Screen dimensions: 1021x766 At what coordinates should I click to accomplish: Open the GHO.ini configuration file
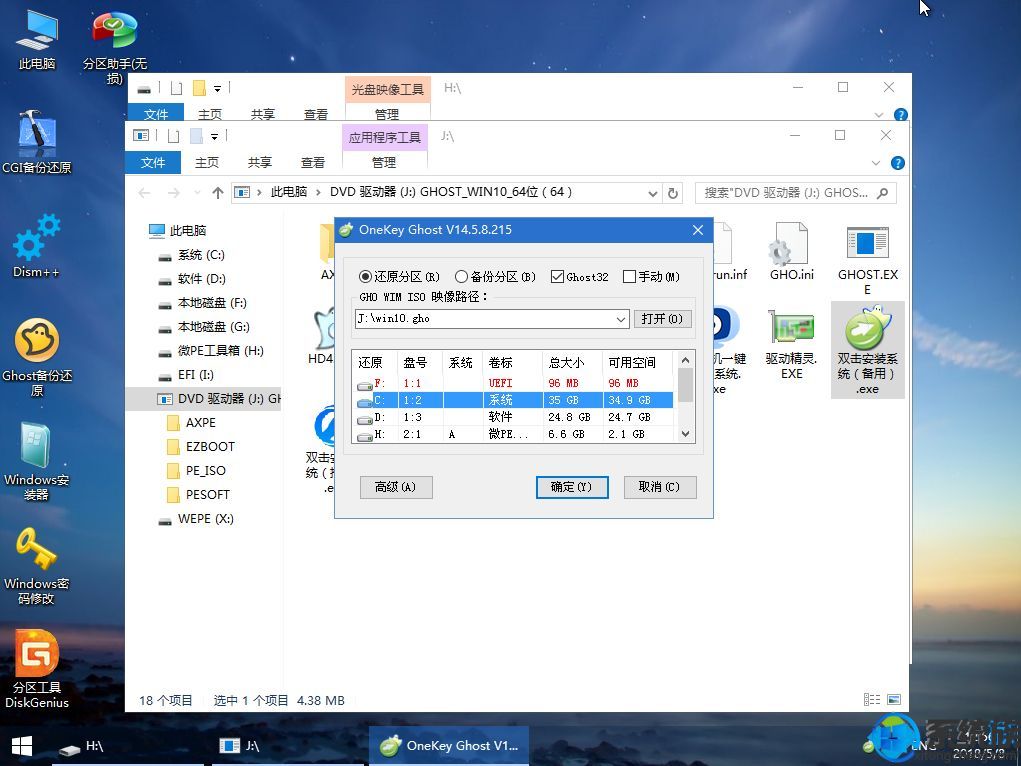(x=791, y=248)
